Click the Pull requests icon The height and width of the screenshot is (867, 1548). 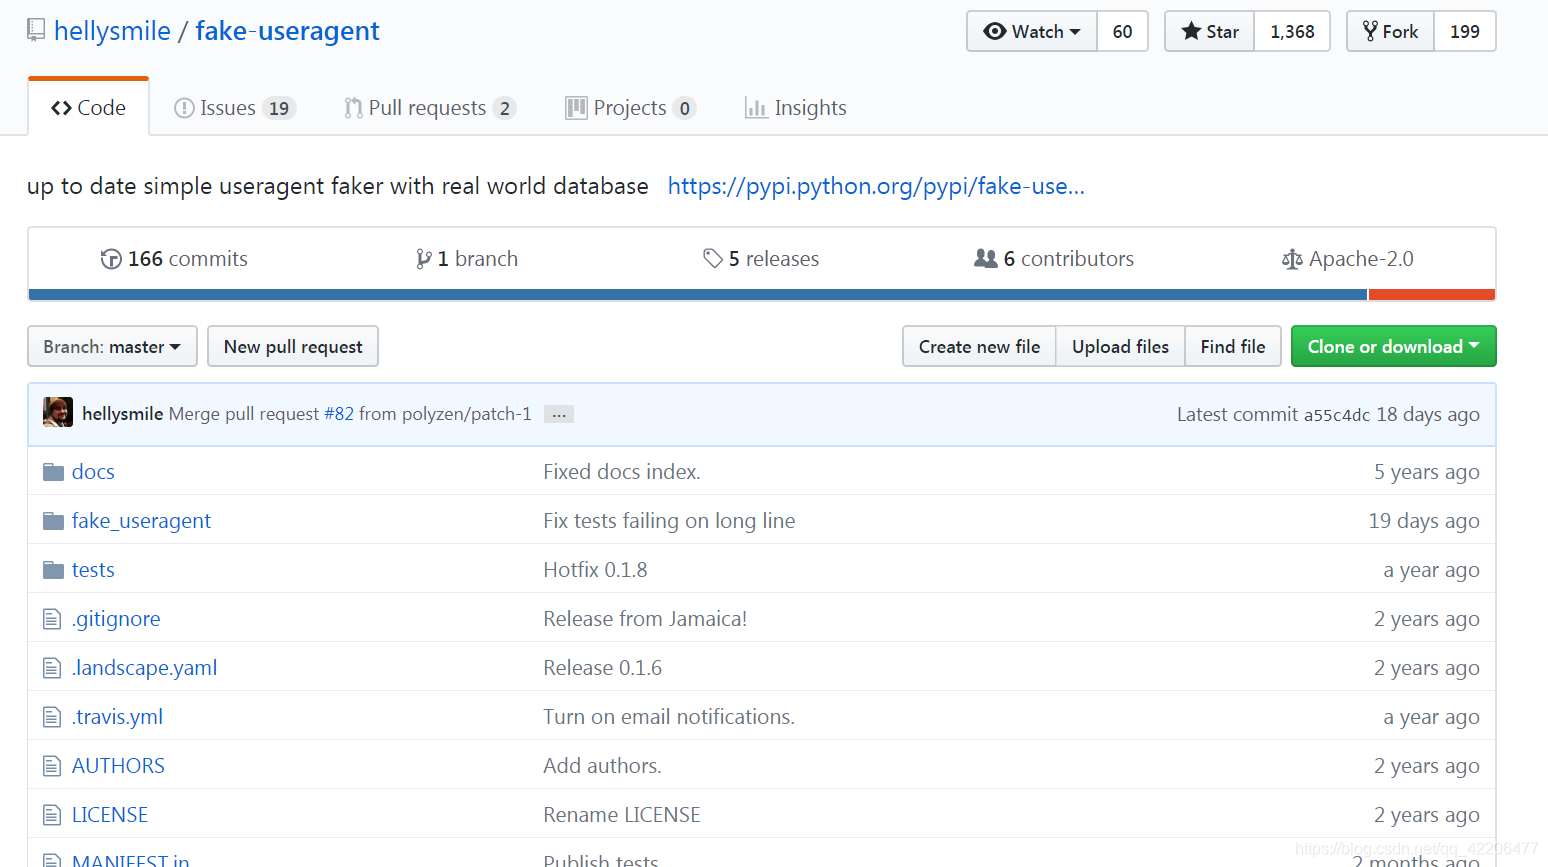pos(353,108)
